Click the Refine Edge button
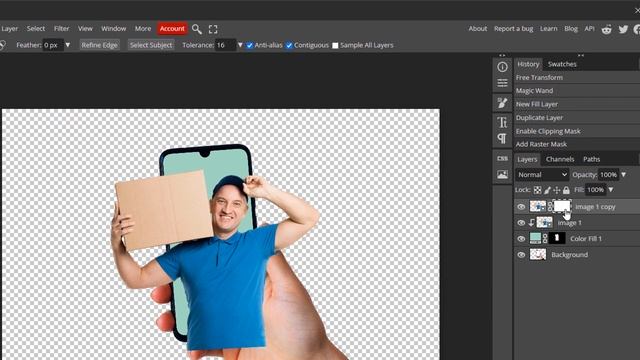 pos(99,45)
